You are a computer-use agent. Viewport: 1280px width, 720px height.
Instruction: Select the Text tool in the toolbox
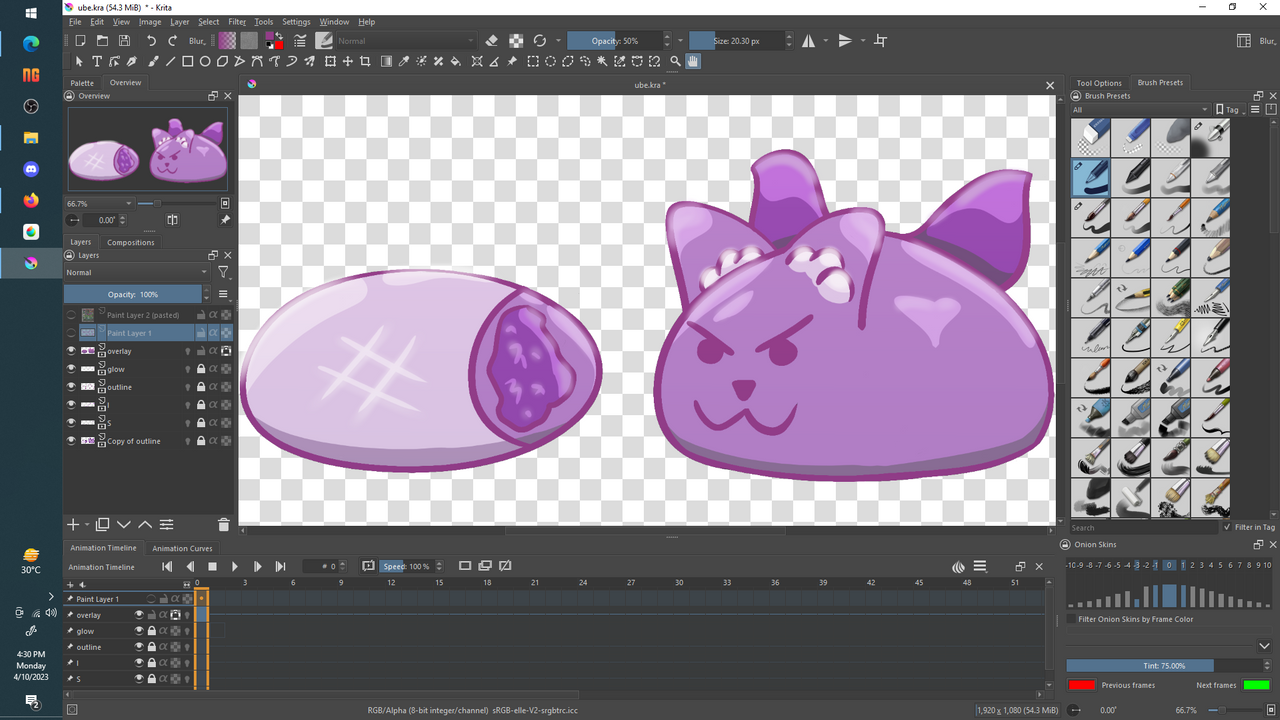[98, 61]
